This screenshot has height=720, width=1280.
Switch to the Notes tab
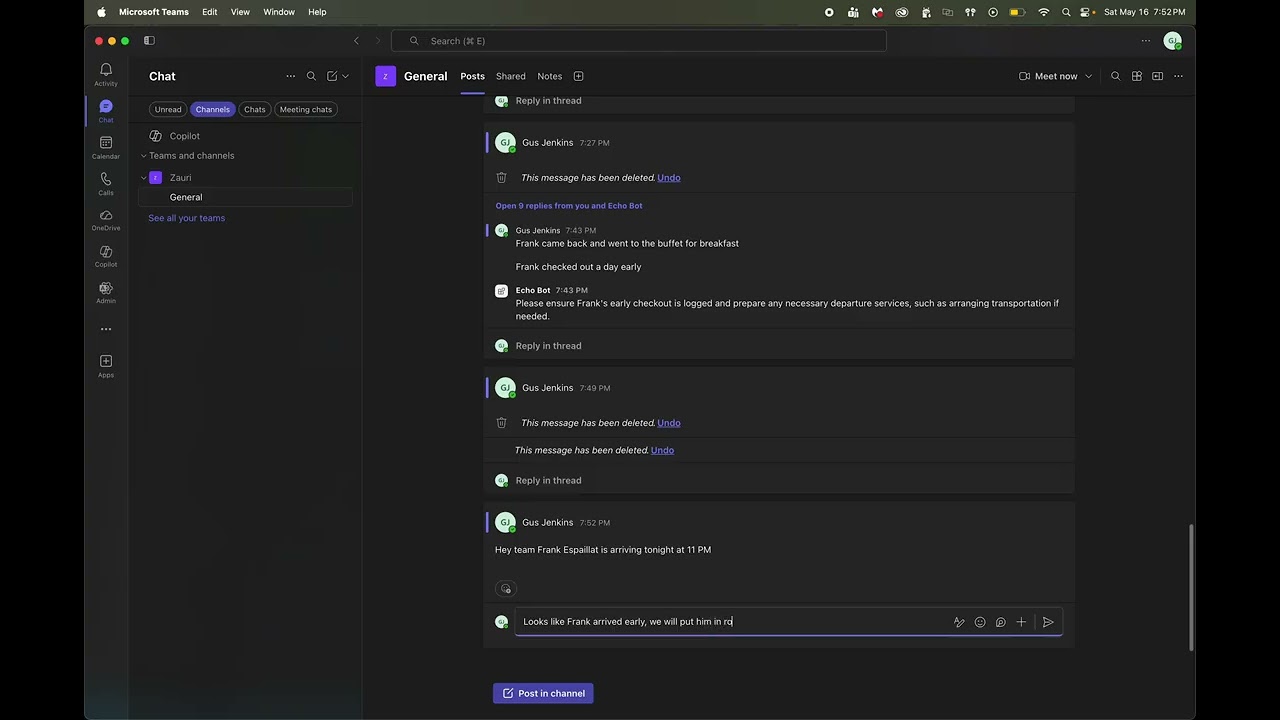[549, 76]
